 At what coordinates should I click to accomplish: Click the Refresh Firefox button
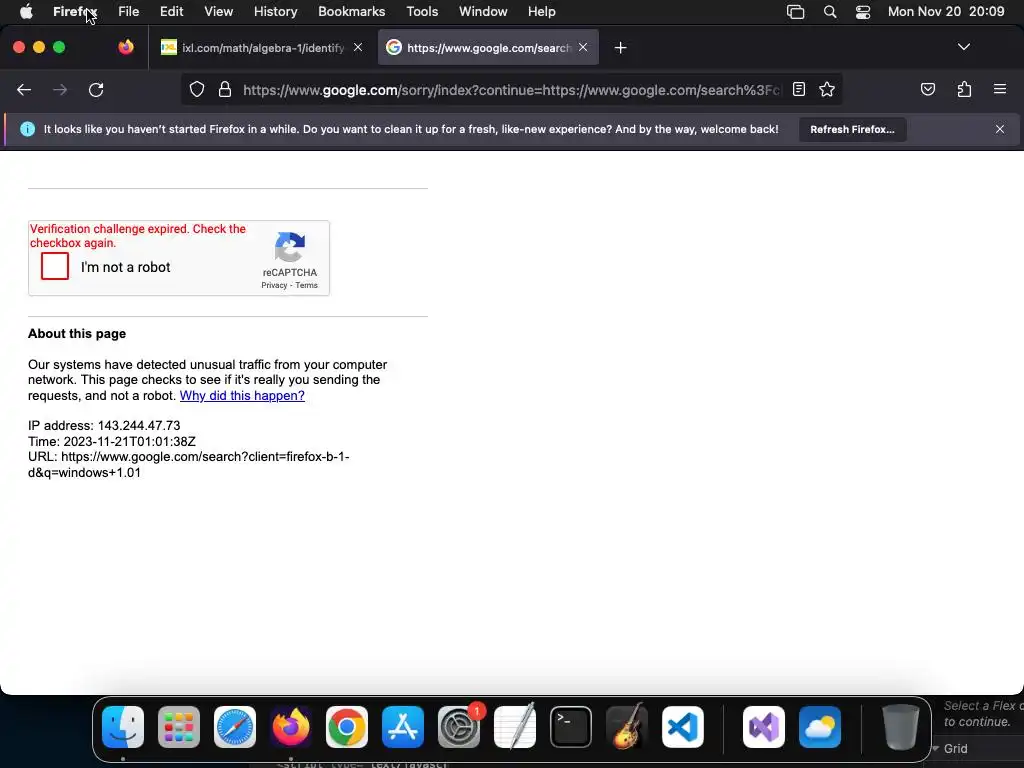(852, 129)
